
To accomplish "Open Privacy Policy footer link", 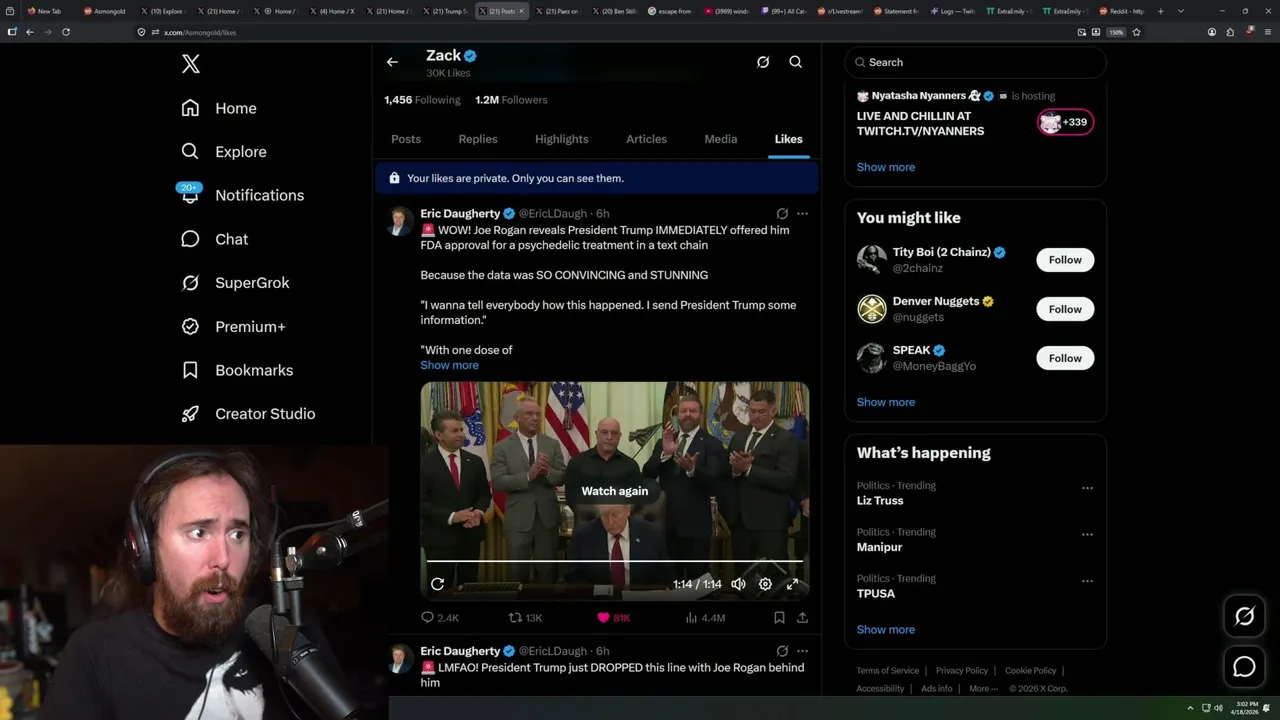I will pos(961,671).
